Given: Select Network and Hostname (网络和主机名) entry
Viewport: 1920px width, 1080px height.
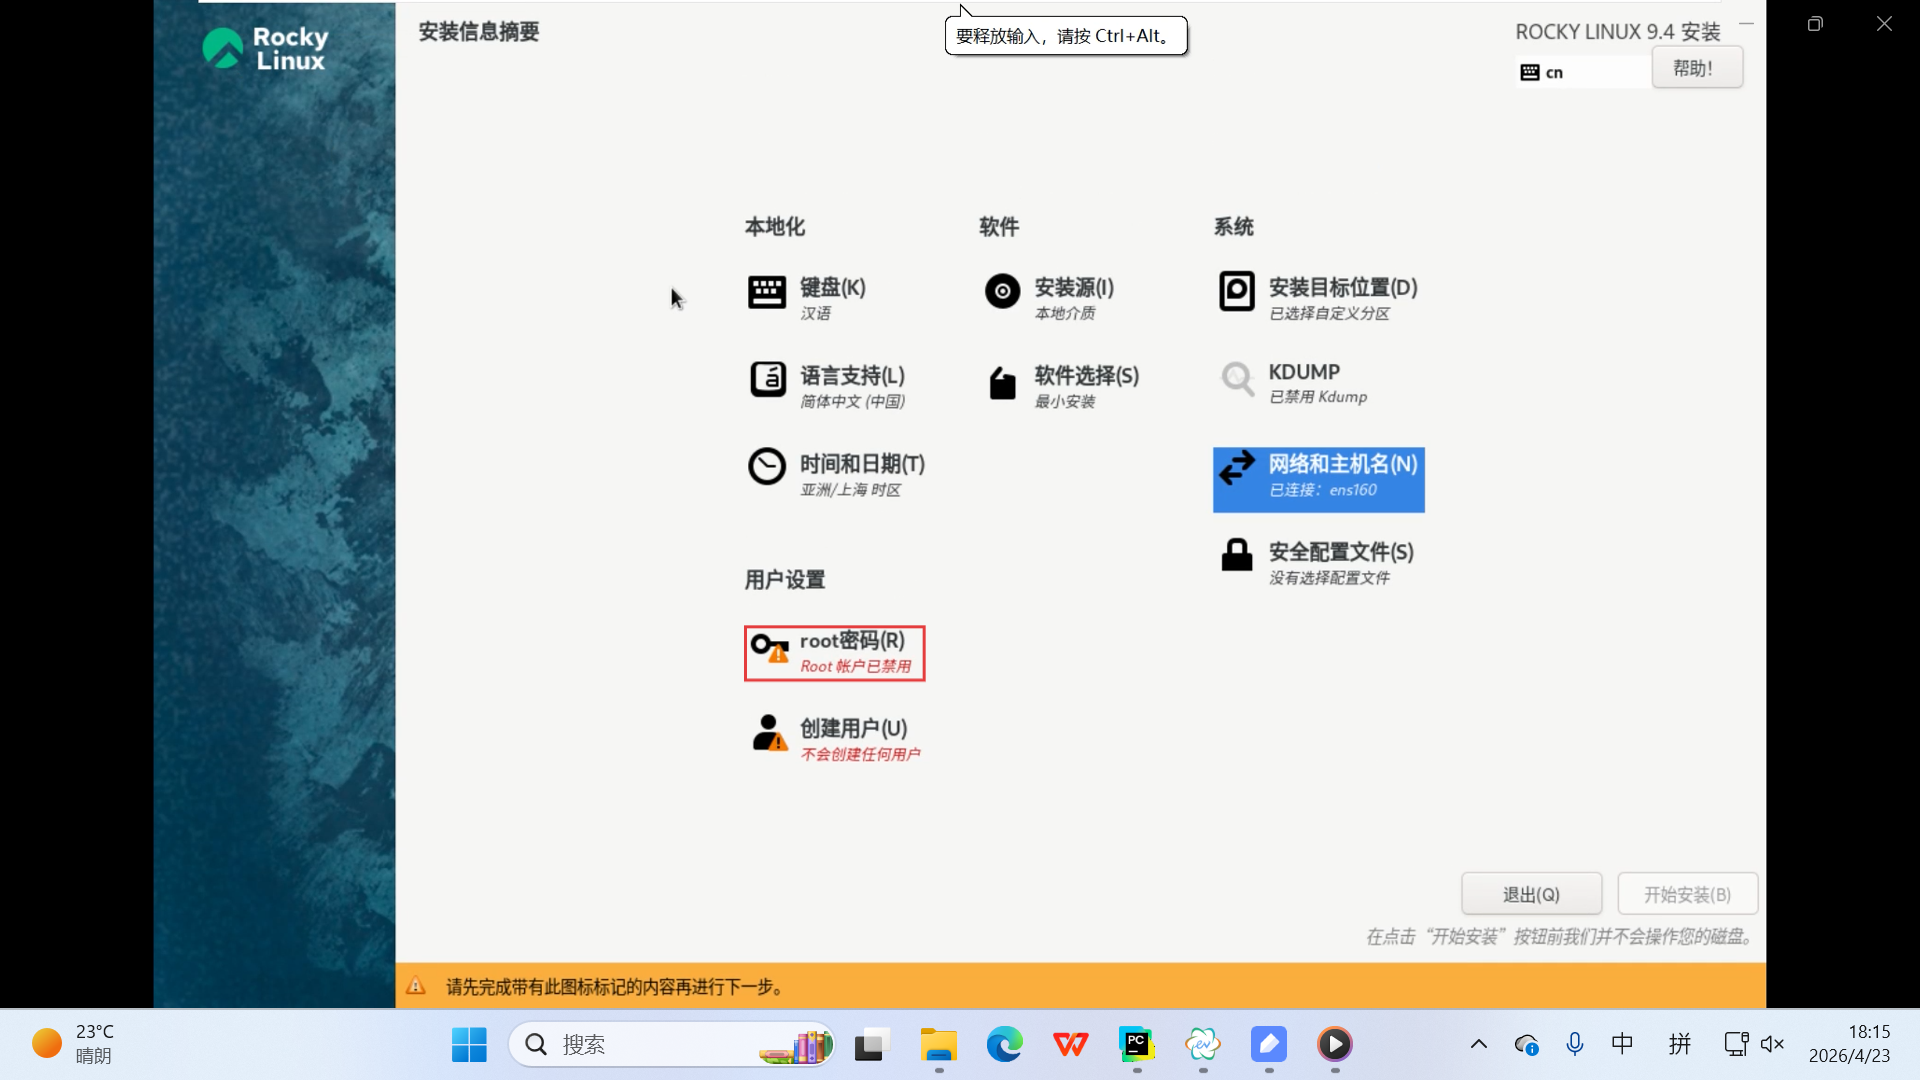Looking at the screenshot, I should pyautogui.click(x=1318, y=479).
